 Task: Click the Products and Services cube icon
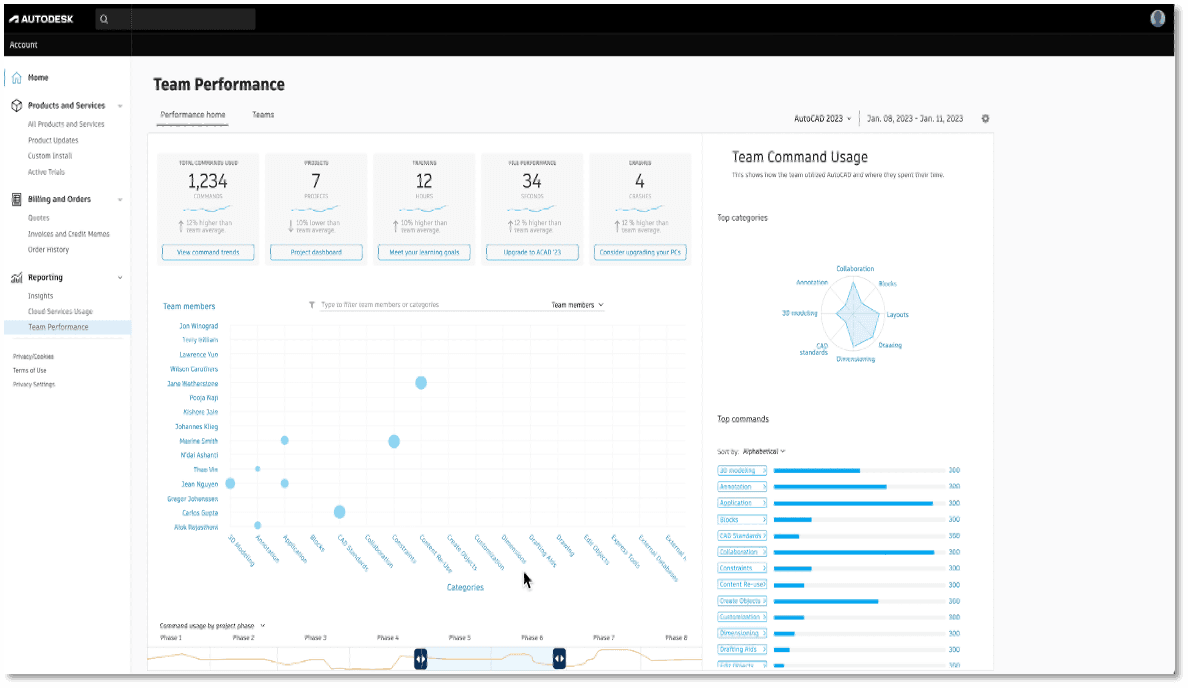coord(17,106)
